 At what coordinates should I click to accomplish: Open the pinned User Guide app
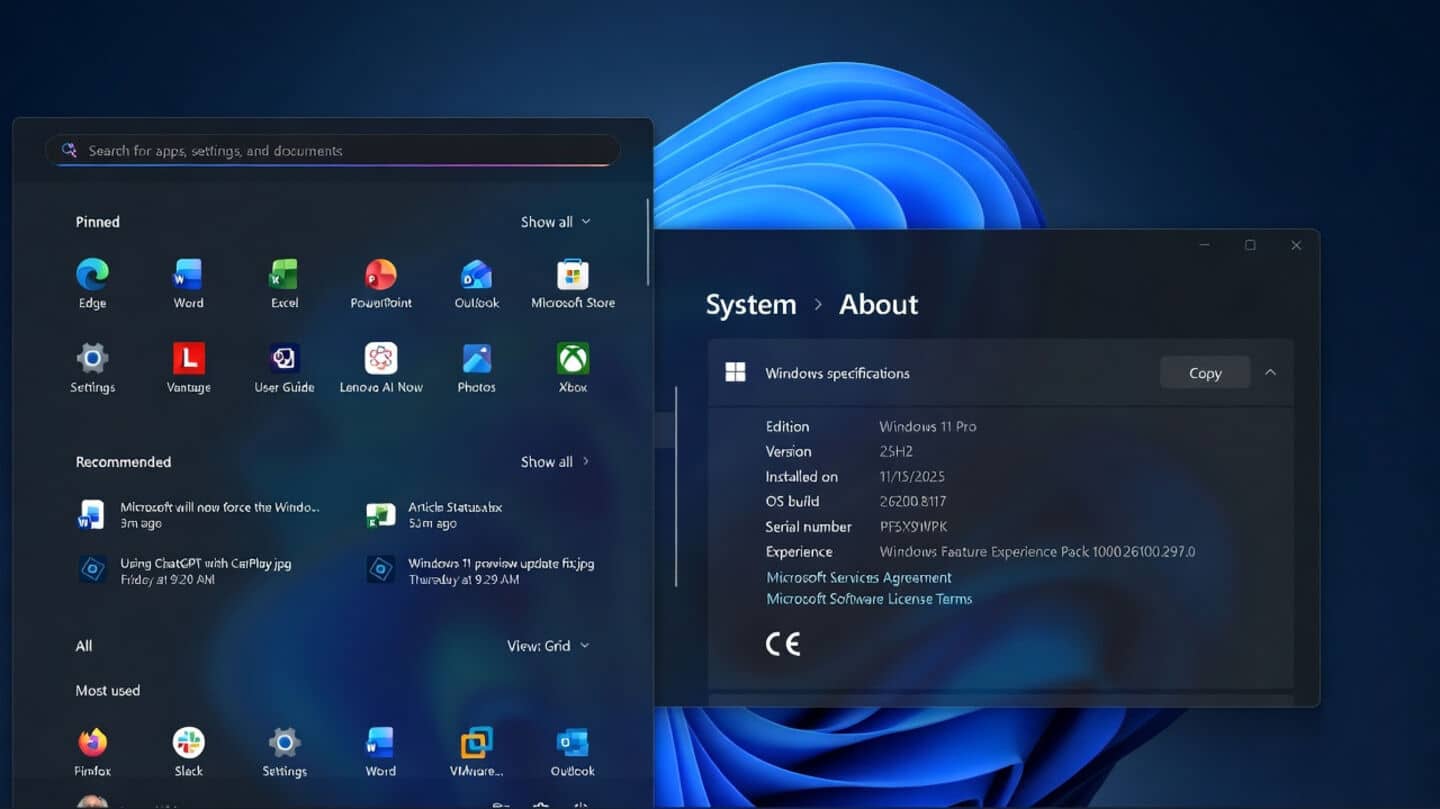[x=284, y=368]
